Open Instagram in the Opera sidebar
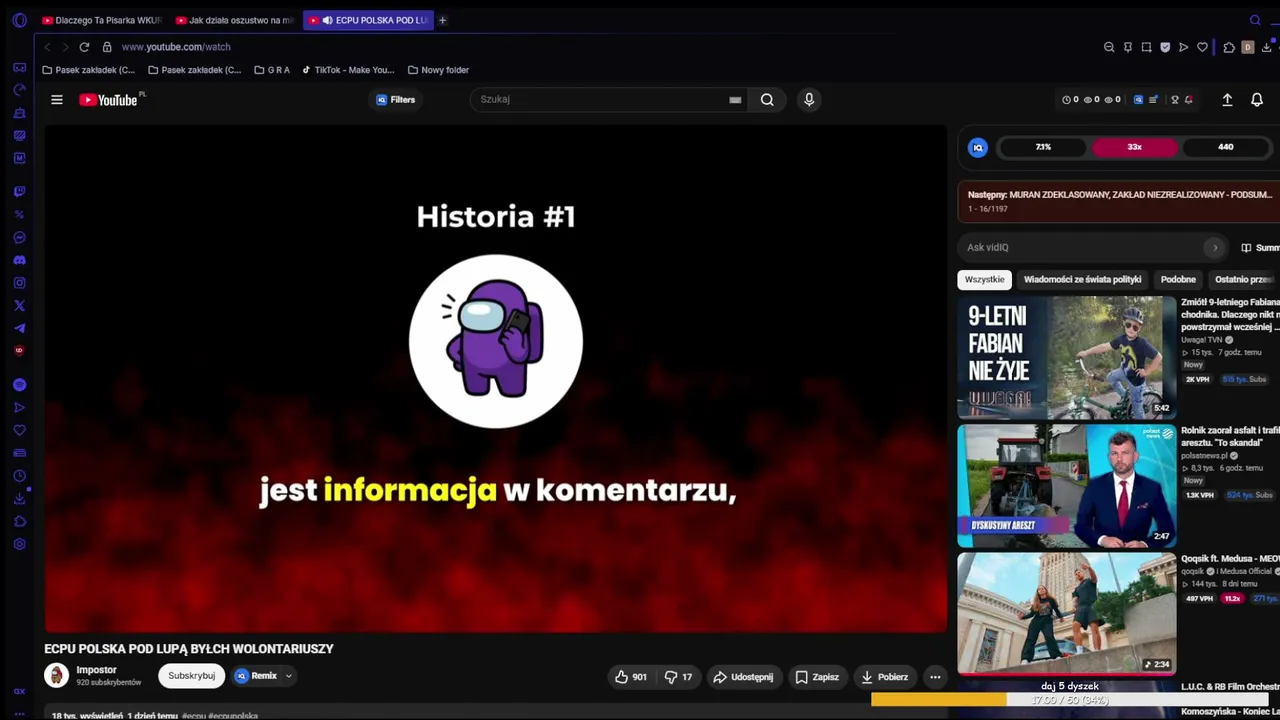Screen dimensions: 1280x720 click(x=19, y=283)
